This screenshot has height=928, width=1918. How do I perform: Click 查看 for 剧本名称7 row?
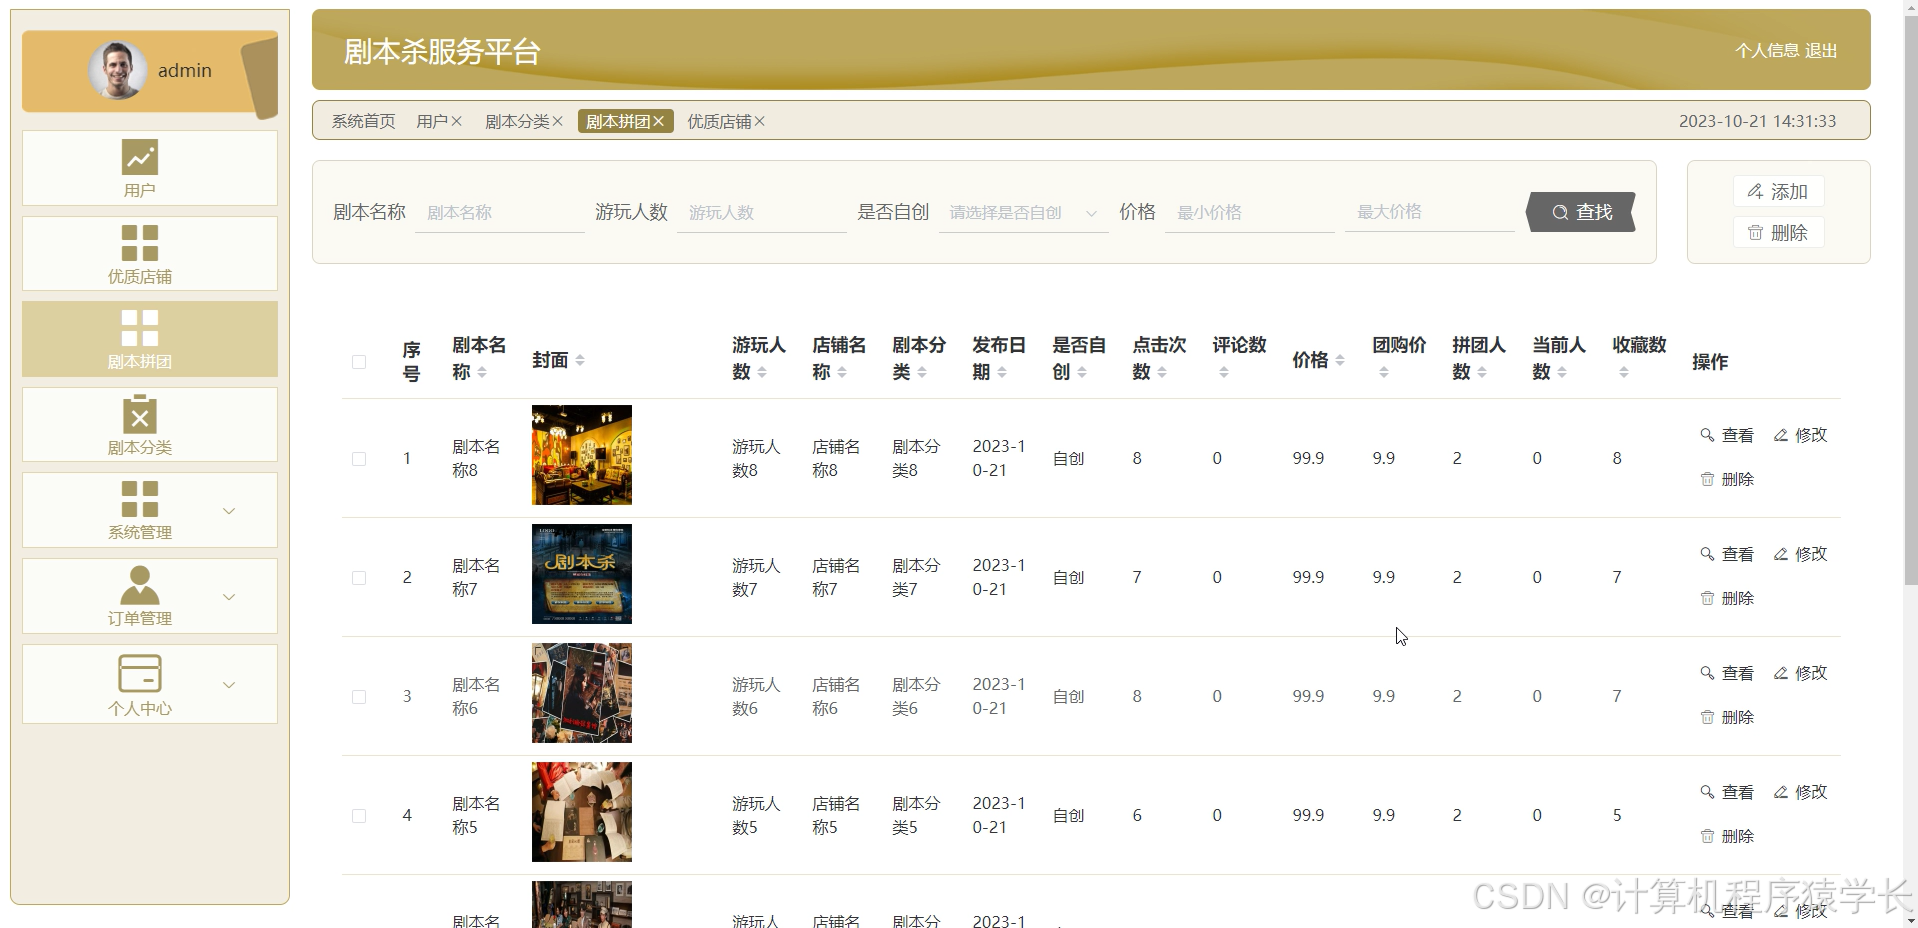pyautogui.click(x=1727, y=554)
